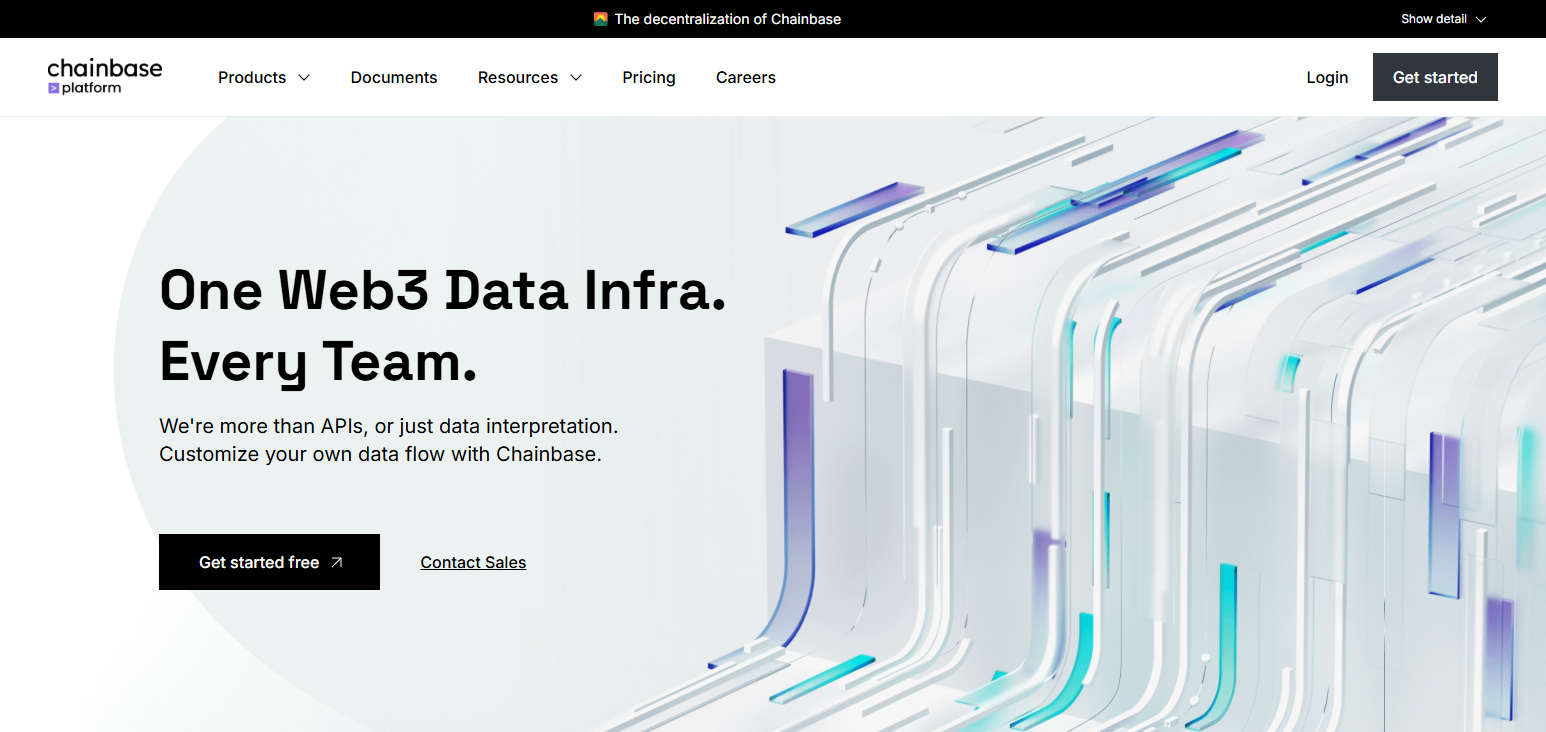1546x732 pixels.
Task: Click the Get started free button
Action: point(269,562)
